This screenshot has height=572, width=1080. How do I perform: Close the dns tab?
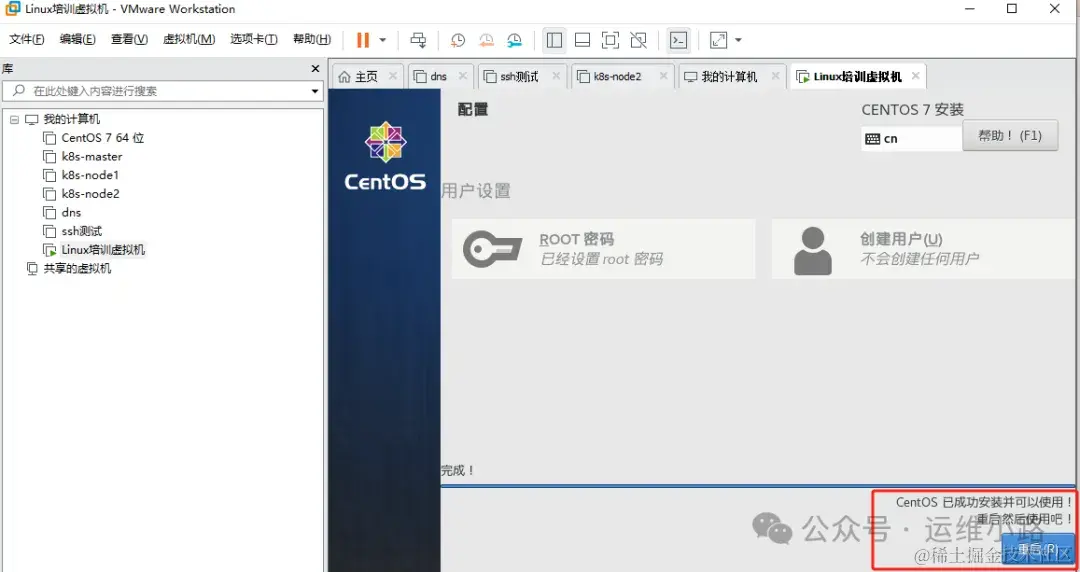(x=463, y=76)
